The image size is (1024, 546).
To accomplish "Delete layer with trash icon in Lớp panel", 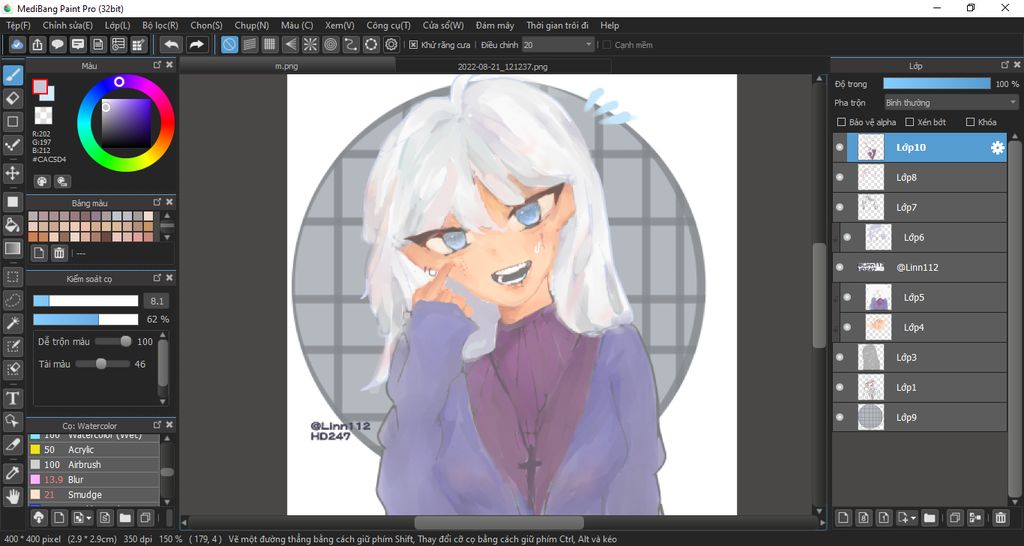I will (1000, 518).
